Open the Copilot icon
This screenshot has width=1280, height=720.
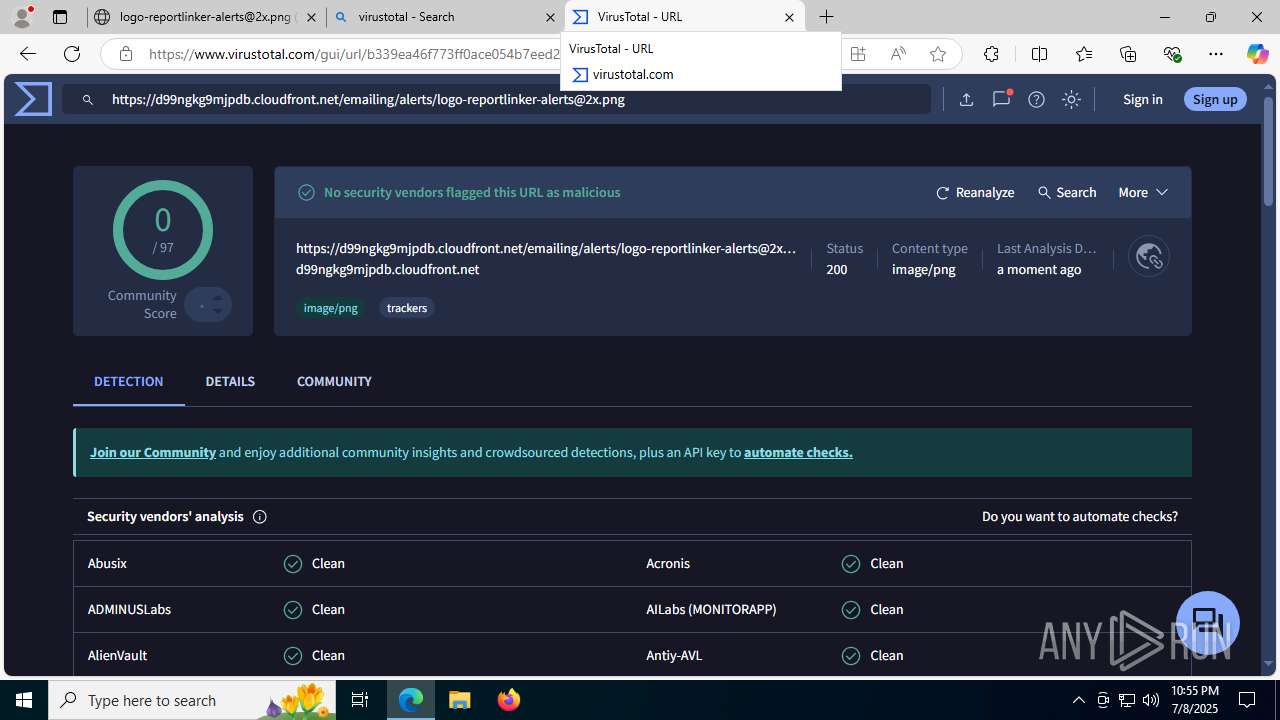pos(1258,54)
